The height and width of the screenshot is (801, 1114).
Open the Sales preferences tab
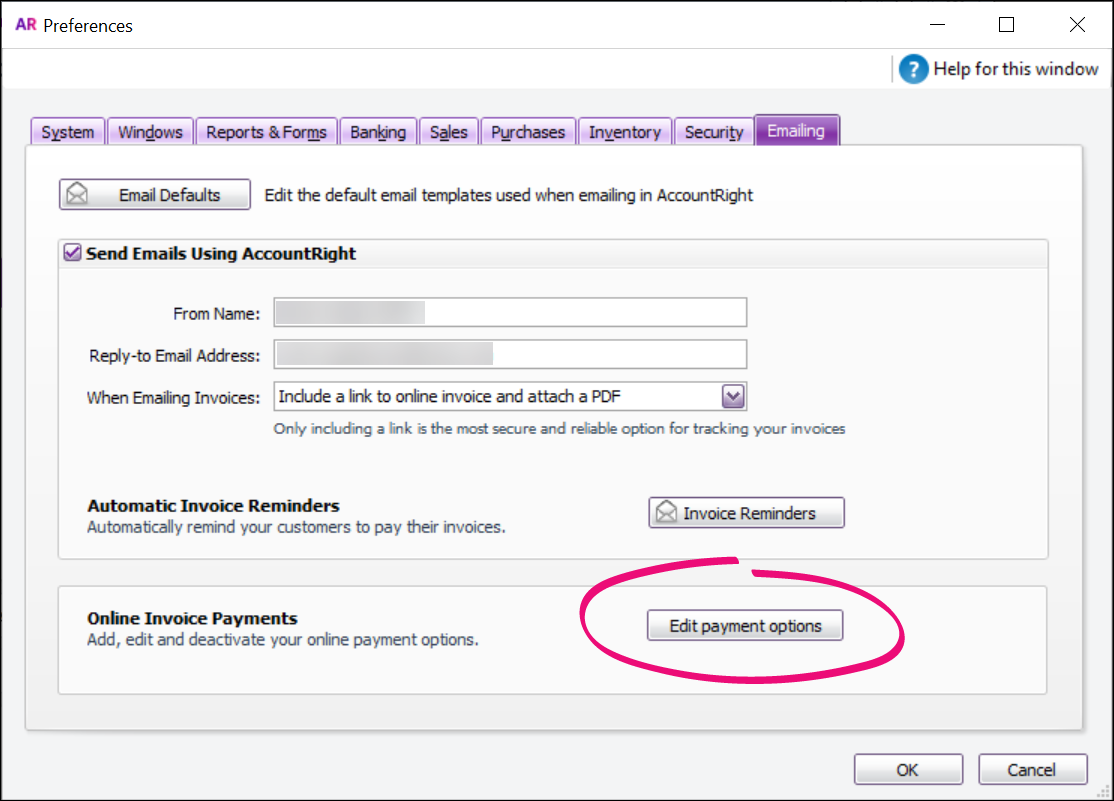click(x=448, y=132)
